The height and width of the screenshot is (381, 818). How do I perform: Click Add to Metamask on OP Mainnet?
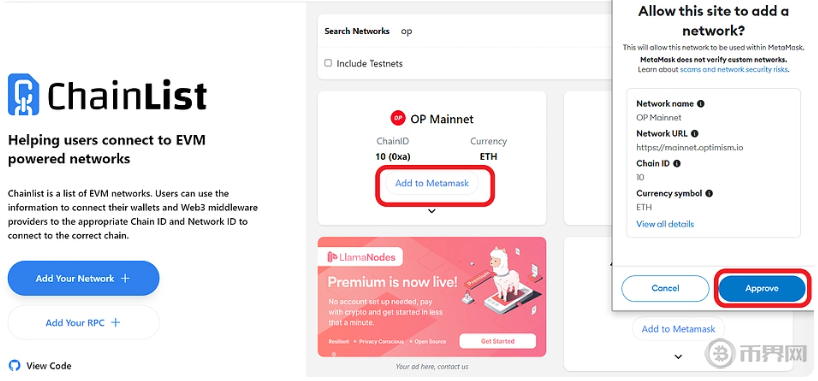(x=432, y=183)
